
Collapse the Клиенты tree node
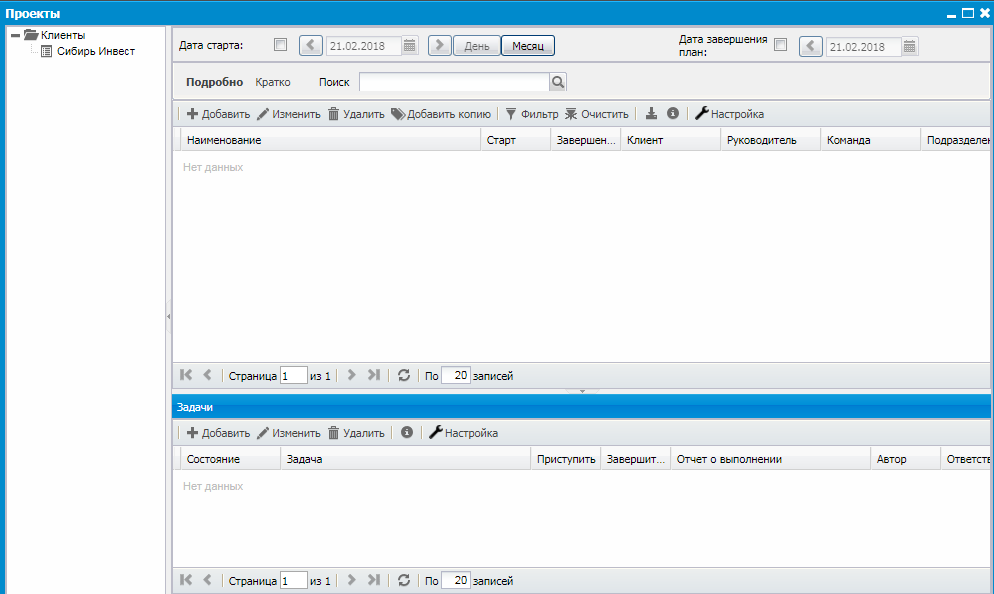pos(15,36)
